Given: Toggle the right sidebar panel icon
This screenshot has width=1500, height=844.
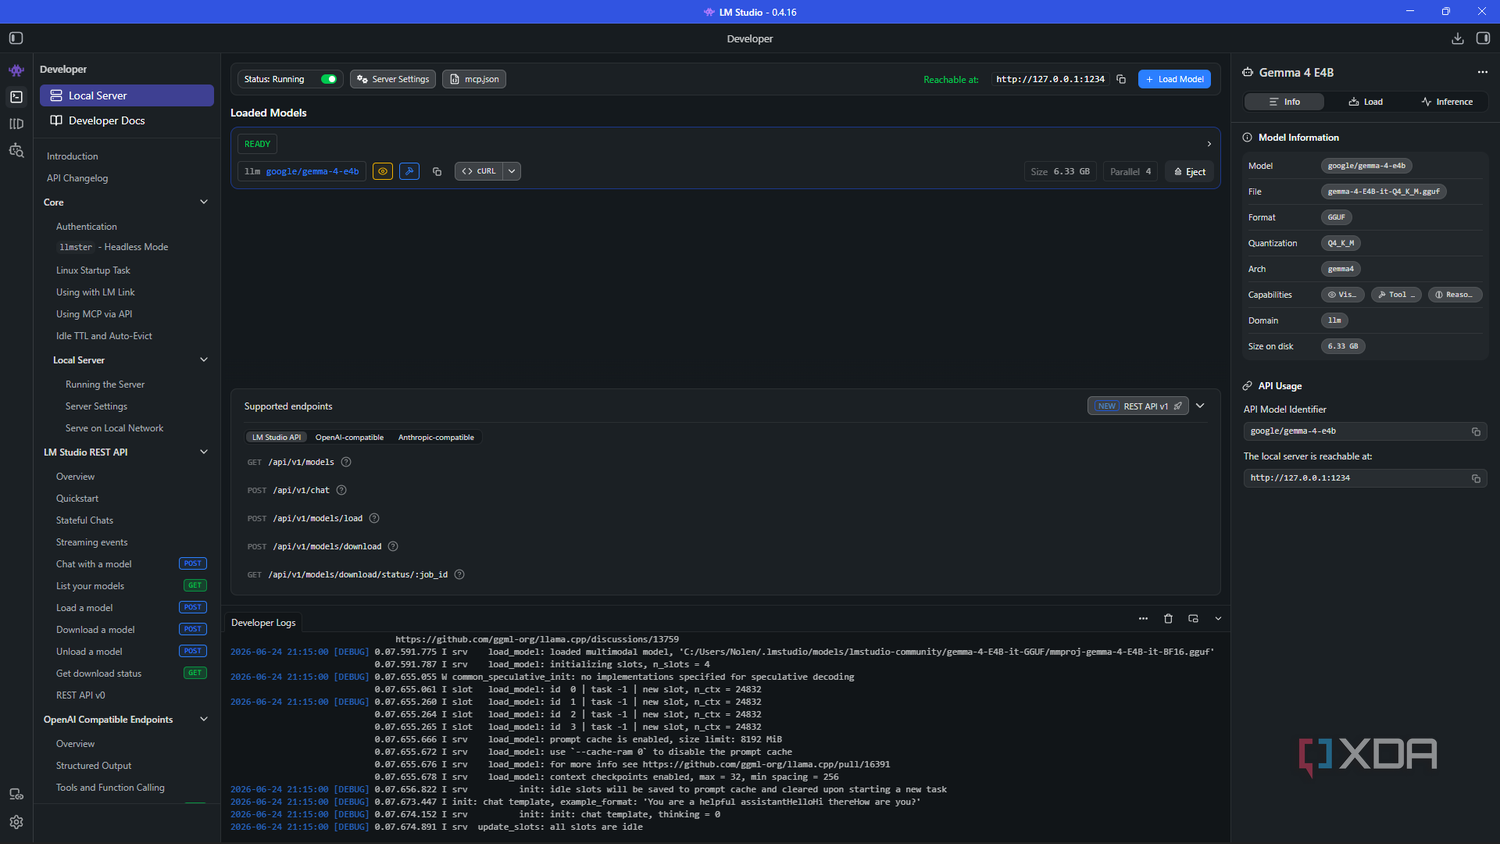Looking at the screenshot, I should (x=1483, y=38).
